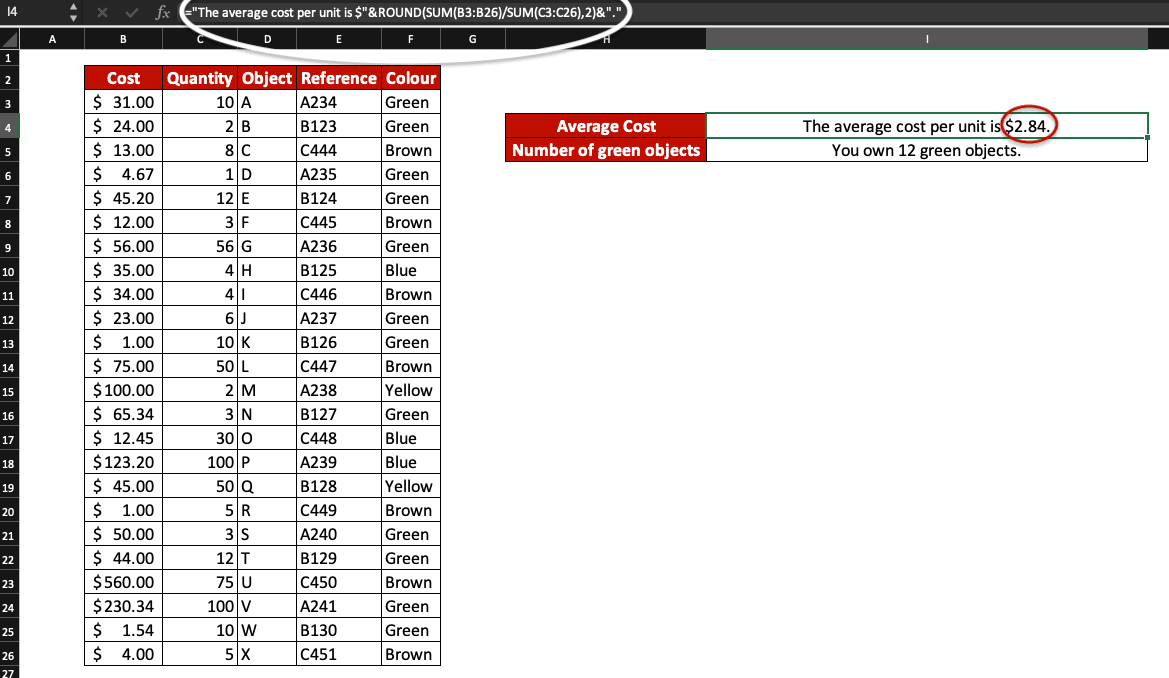Screen dimensions: 1169x678
Task: Click the Insert Function fx icon
Action: pos(163,14)
